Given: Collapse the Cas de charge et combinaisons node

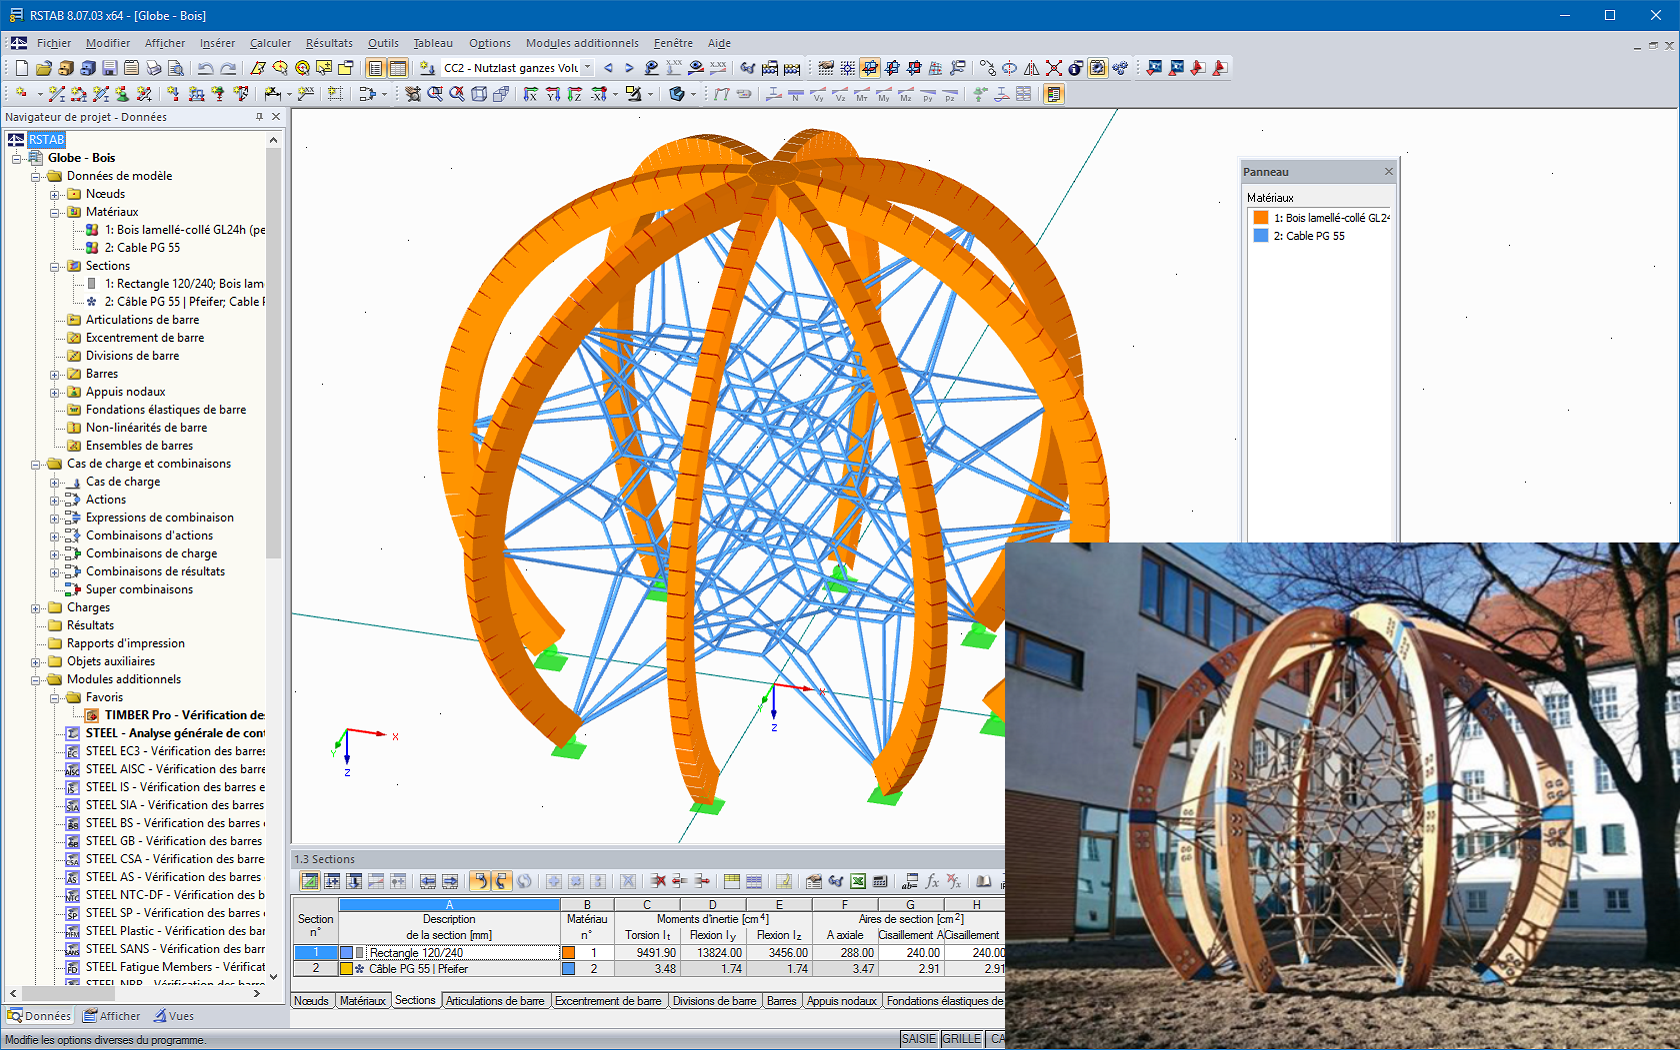Looking at the screenshot, I should pyautogui.click(x=36, y=464).
